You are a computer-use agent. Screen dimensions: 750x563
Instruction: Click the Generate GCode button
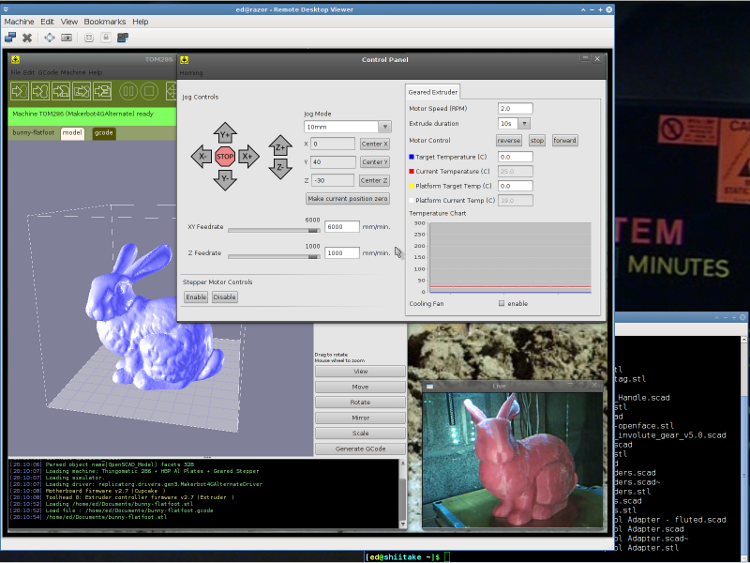coord(361,447)
